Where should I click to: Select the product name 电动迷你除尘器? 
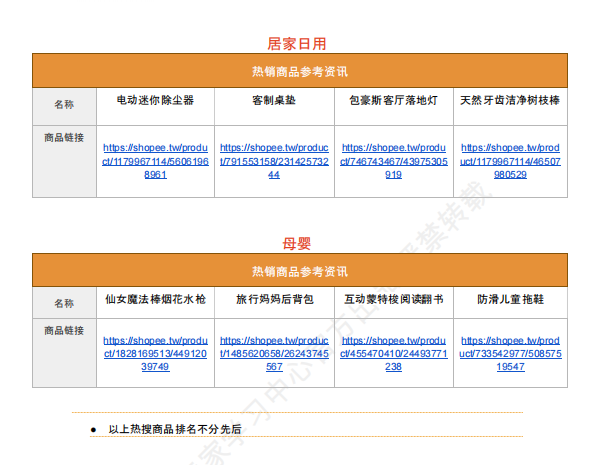coord(155,100)
